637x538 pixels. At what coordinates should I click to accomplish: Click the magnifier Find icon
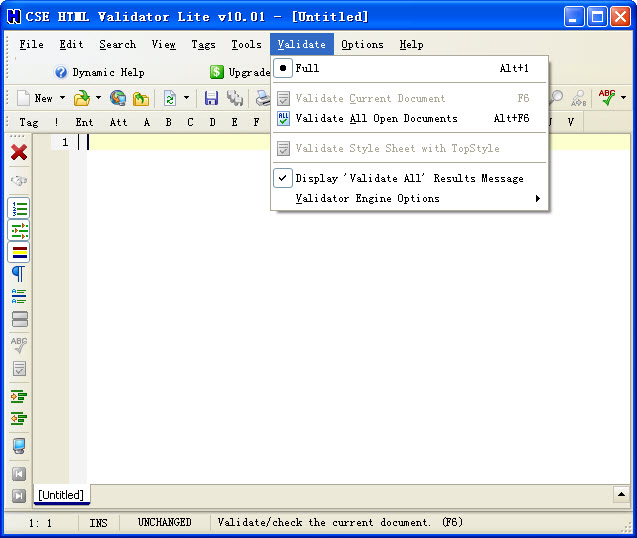click(556, 98)
